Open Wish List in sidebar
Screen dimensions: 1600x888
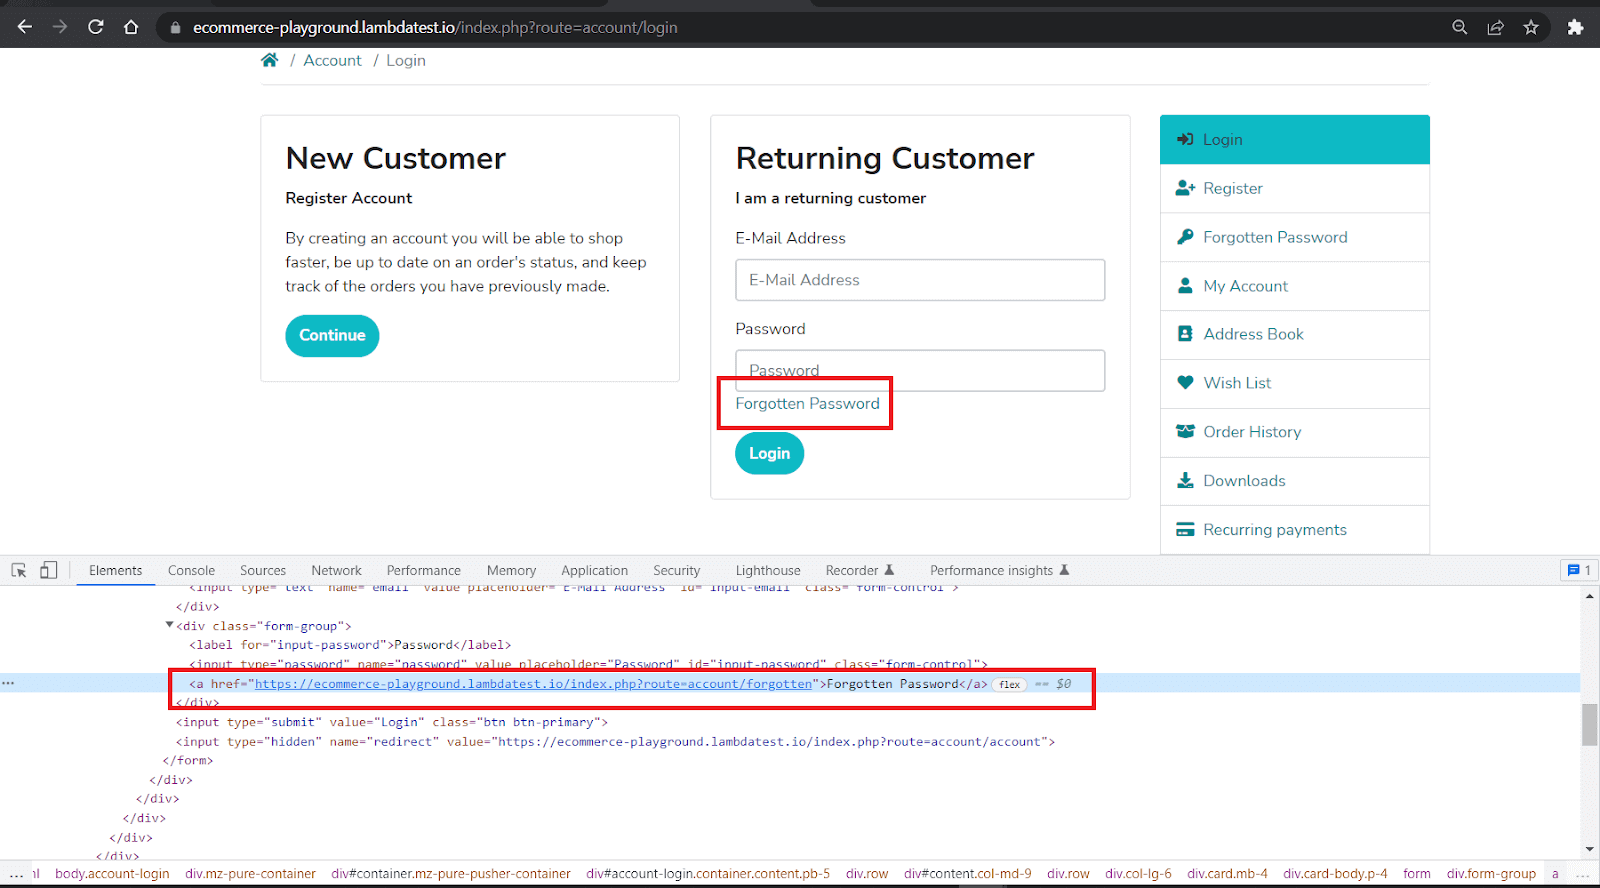(x=1294, y=383)
